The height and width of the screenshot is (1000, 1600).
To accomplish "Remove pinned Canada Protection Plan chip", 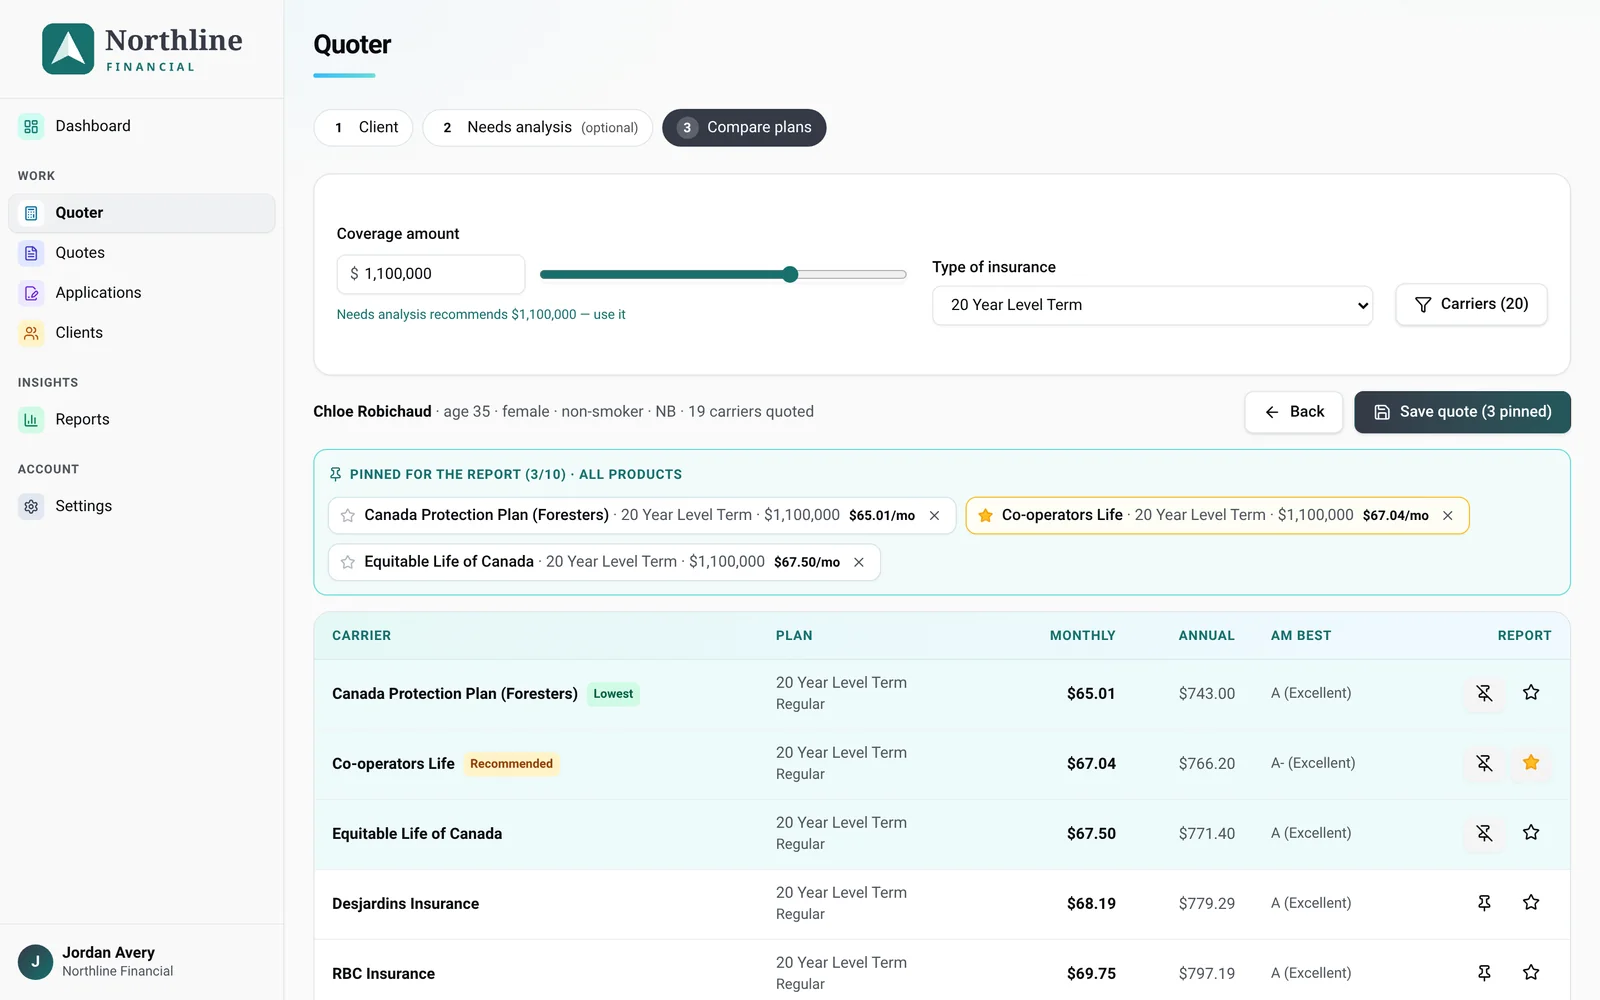I will point(934,516).
